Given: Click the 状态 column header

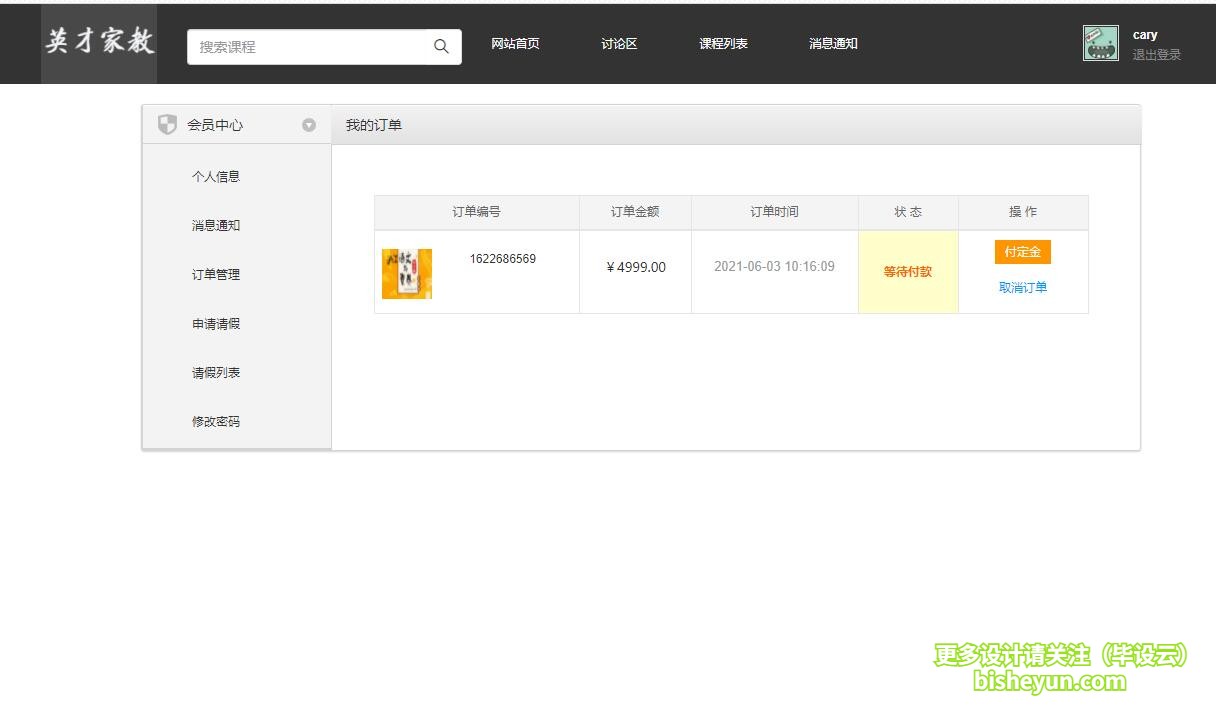Looking at the screenshot, I should pos(908,212).
